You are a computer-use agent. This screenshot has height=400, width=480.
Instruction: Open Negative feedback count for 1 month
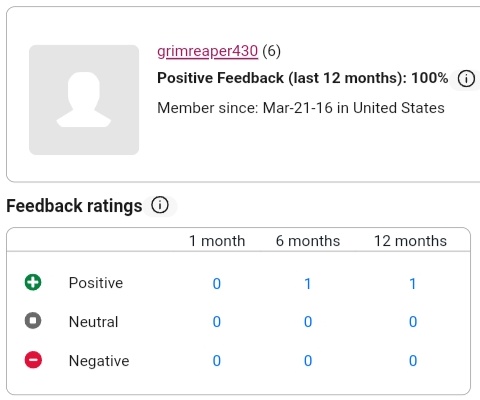217,361
